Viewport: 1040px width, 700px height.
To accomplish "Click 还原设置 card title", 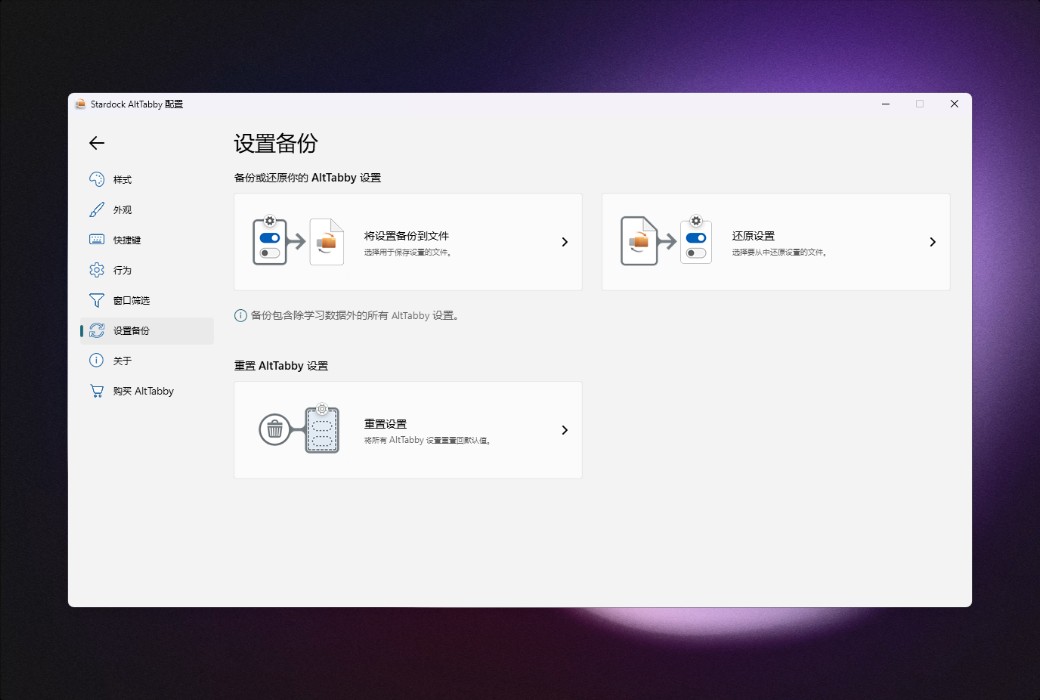I will tap(753, 236).
